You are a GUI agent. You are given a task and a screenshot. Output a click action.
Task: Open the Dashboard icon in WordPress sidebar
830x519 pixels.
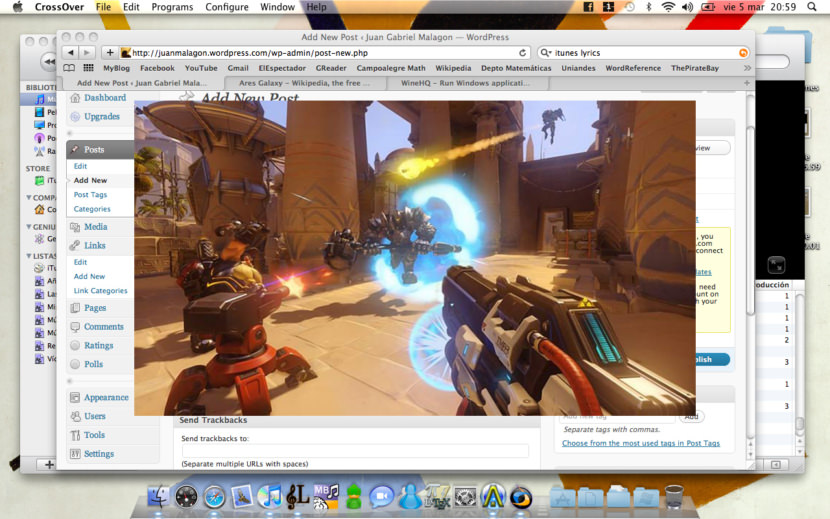point(75,98)
